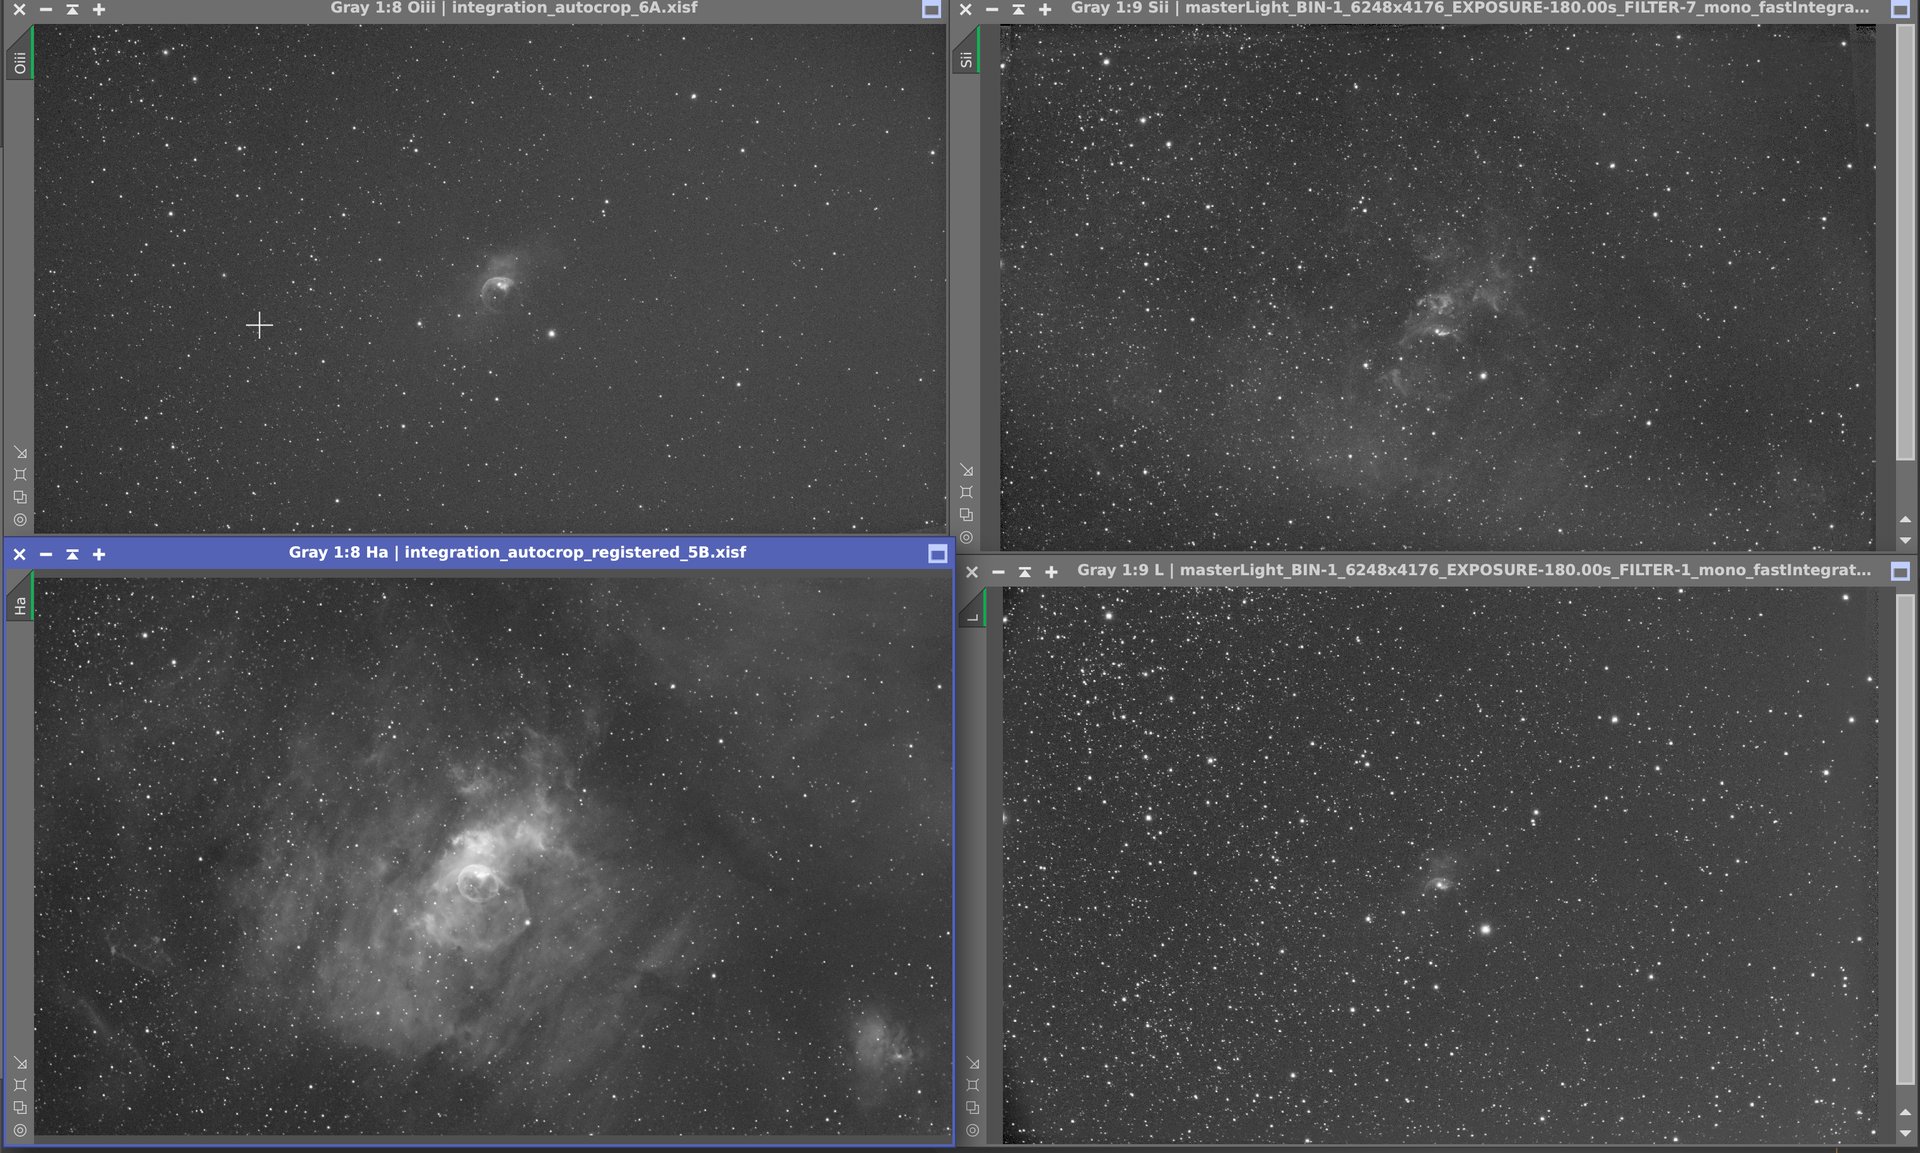
Task: Select the Sii view identifier tab
Action: point(965,50)
